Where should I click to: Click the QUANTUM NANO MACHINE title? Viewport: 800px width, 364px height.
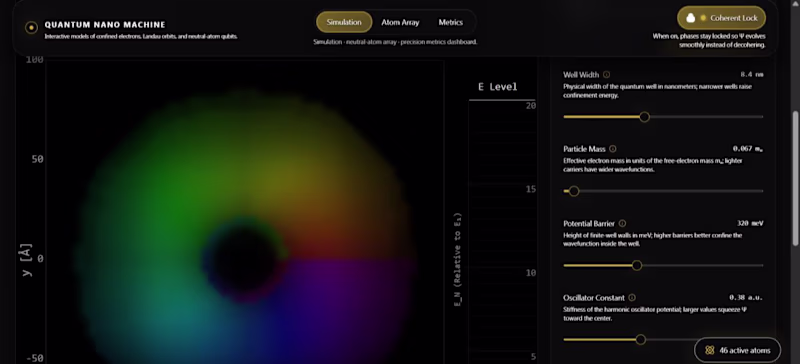(105, 25)
